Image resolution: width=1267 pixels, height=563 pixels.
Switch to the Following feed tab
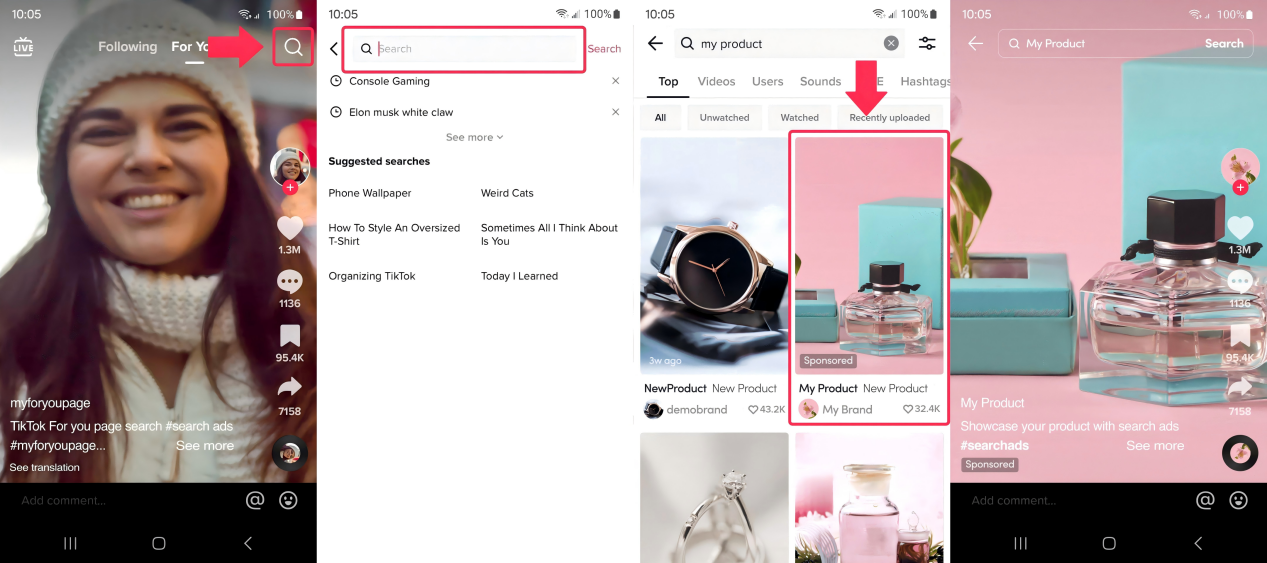(x=127, y=47)
